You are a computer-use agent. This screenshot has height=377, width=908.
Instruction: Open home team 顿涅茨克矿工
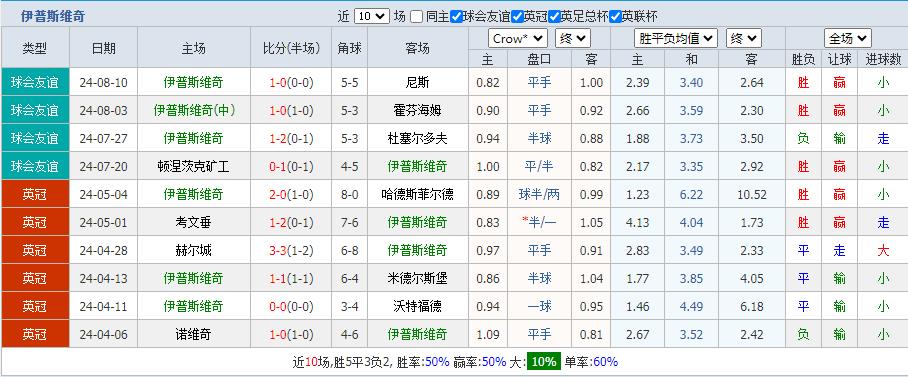pyautogui.click(x=193, y=167)
